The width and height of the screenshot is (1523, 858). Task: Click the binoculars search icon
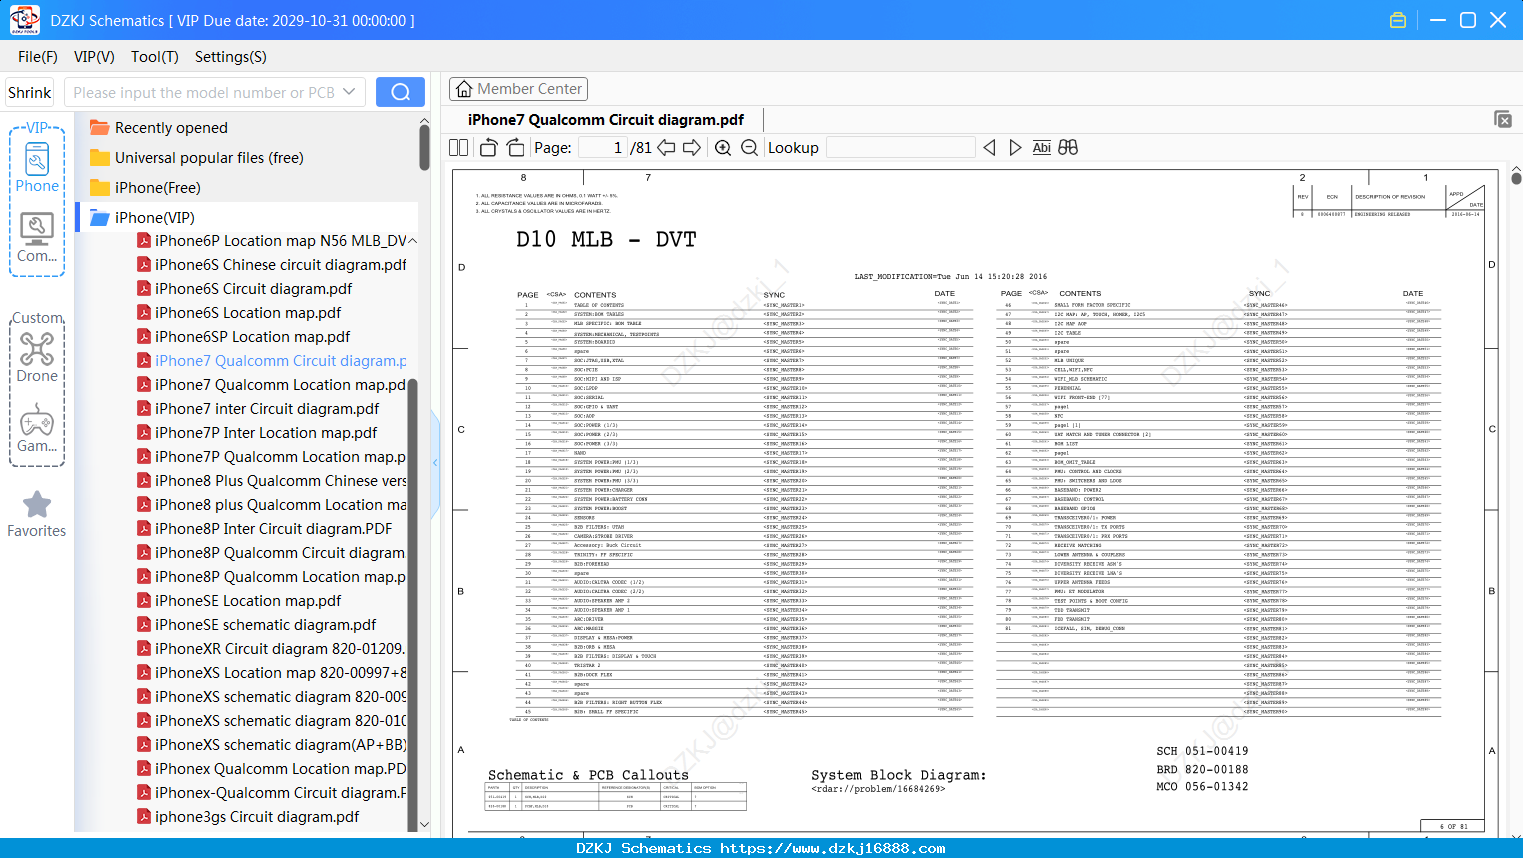pos(1068,148)
